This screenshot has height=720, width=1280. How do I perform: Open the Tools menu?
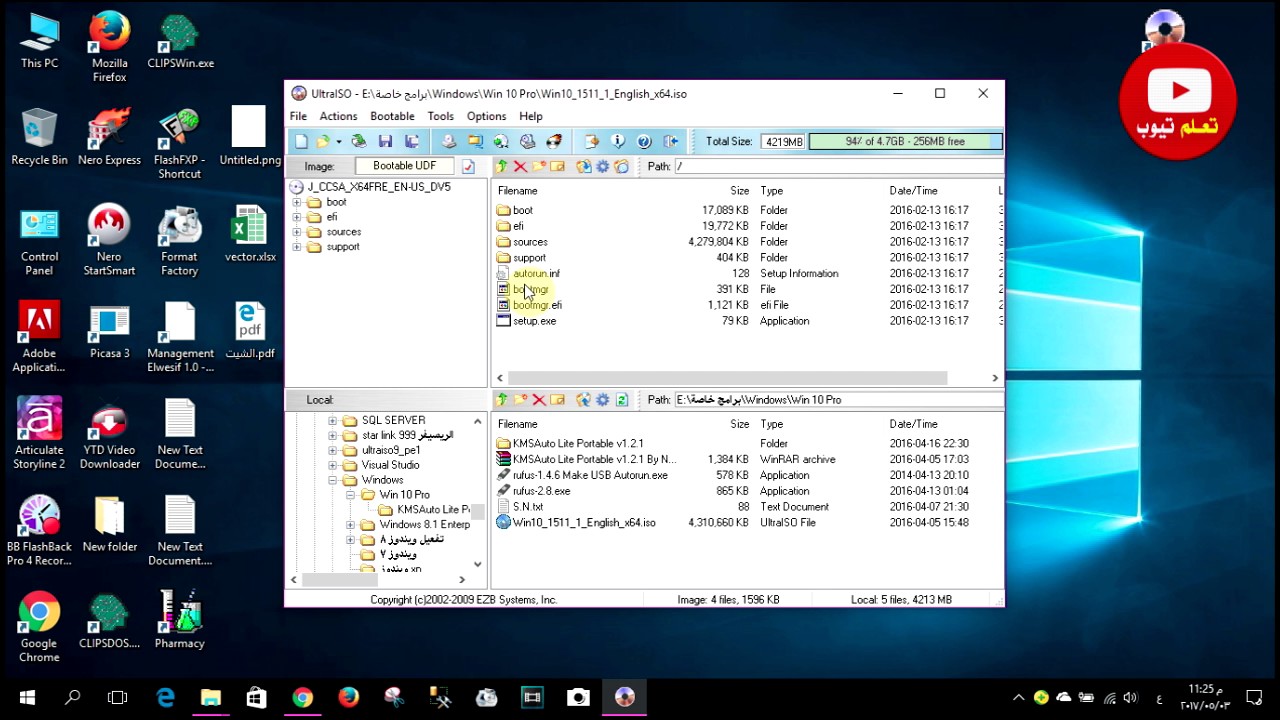pyautogui.click(x=440, y=116)
